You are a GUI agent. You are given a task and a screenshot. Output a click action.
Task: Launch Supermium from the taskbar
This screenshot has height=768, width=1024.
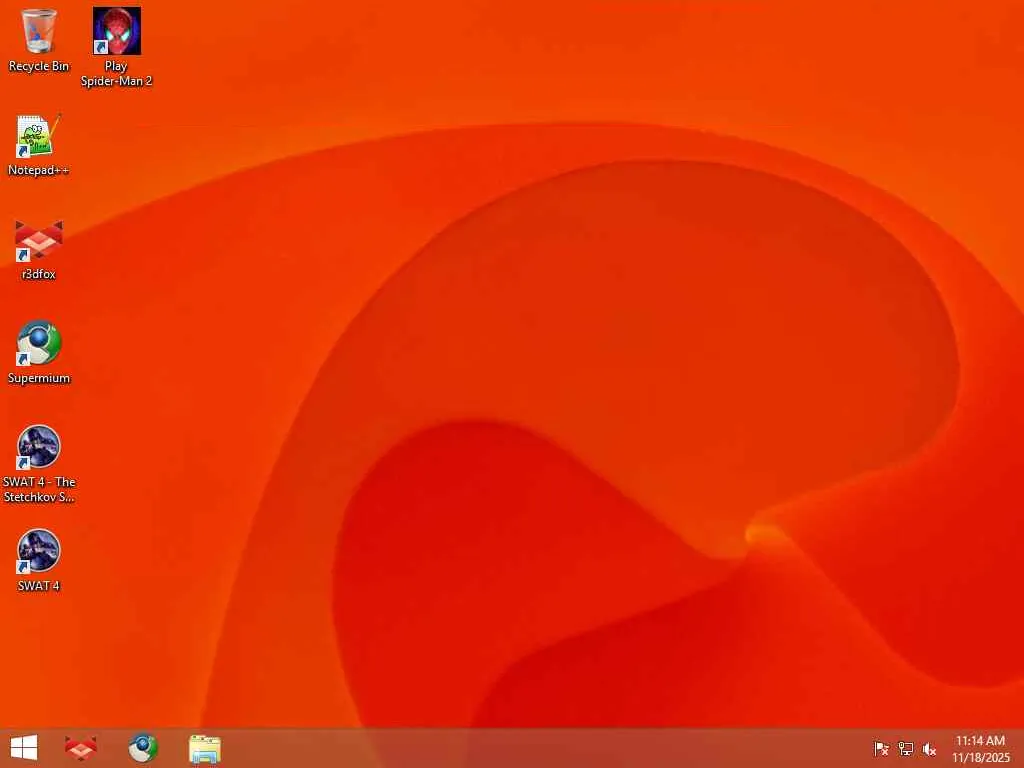142,748
